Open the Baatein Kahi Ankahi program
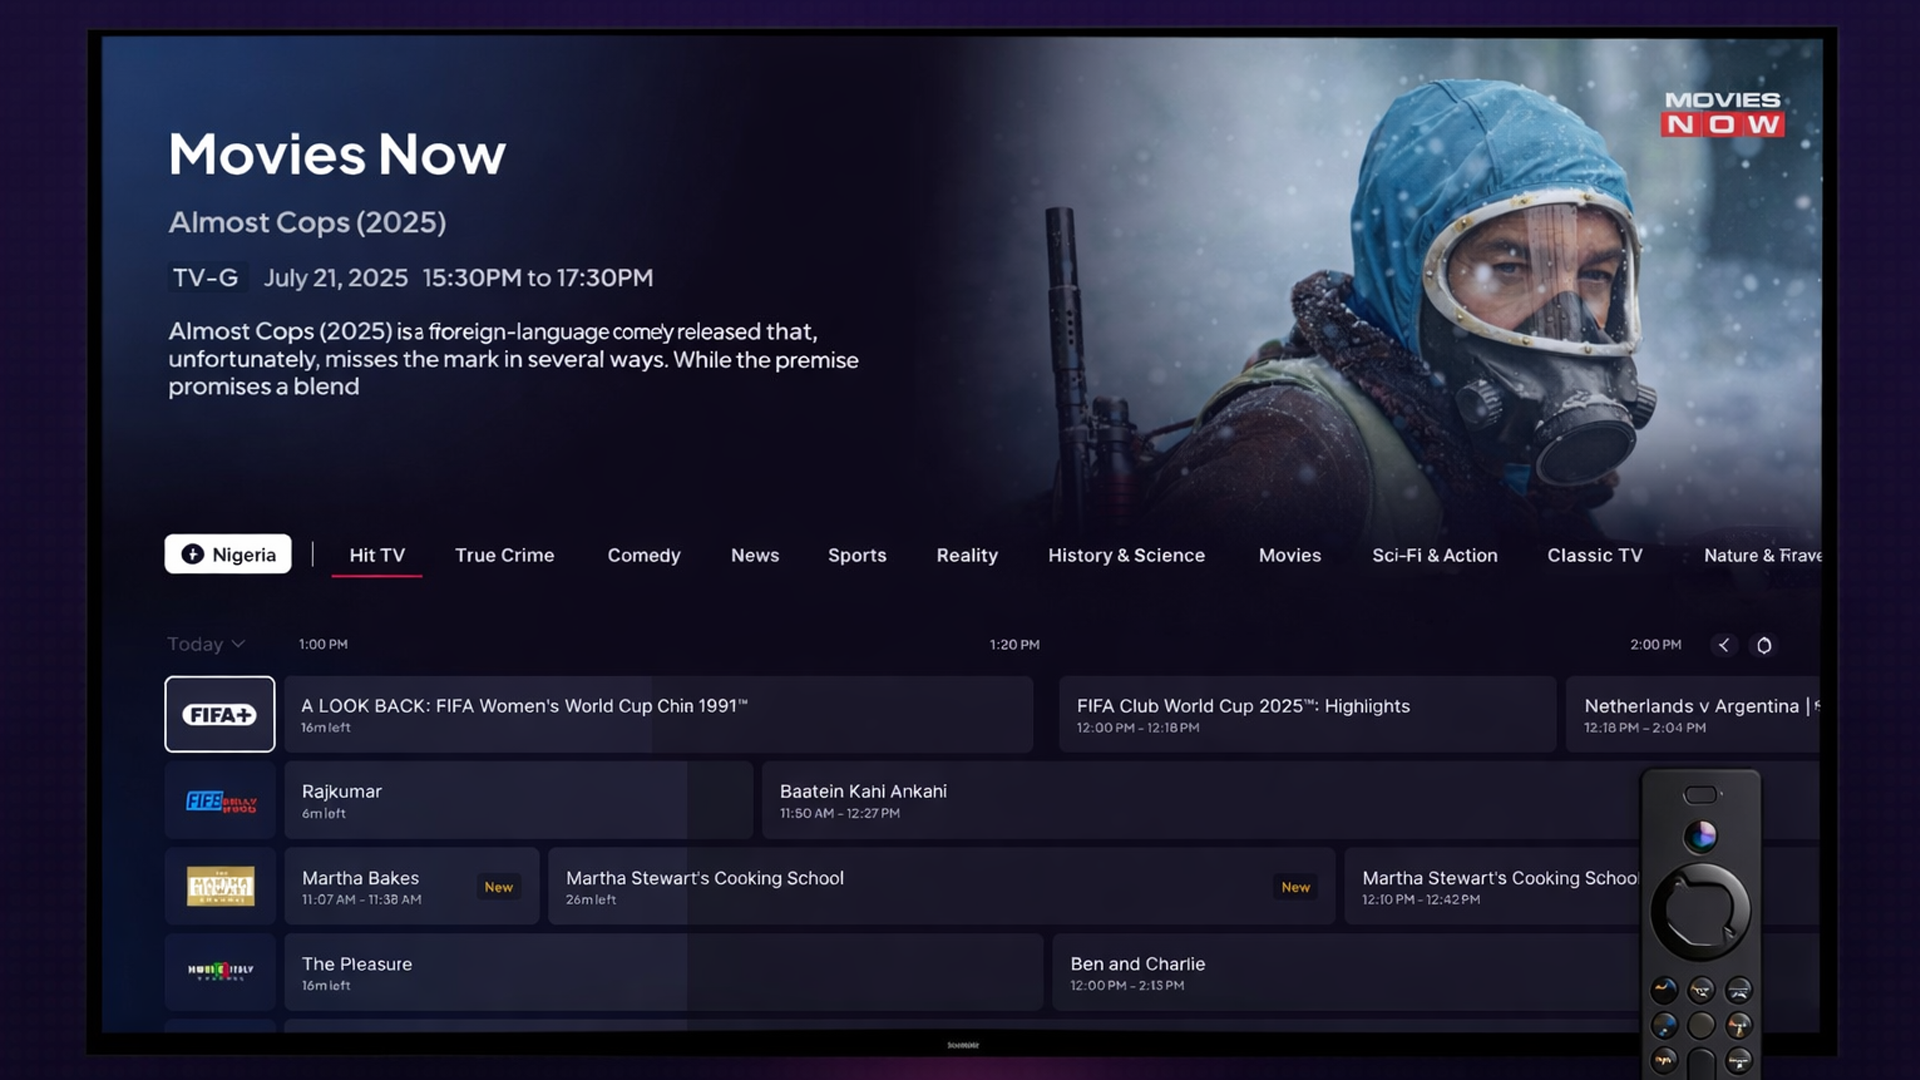 click(x=1200, y=800)
